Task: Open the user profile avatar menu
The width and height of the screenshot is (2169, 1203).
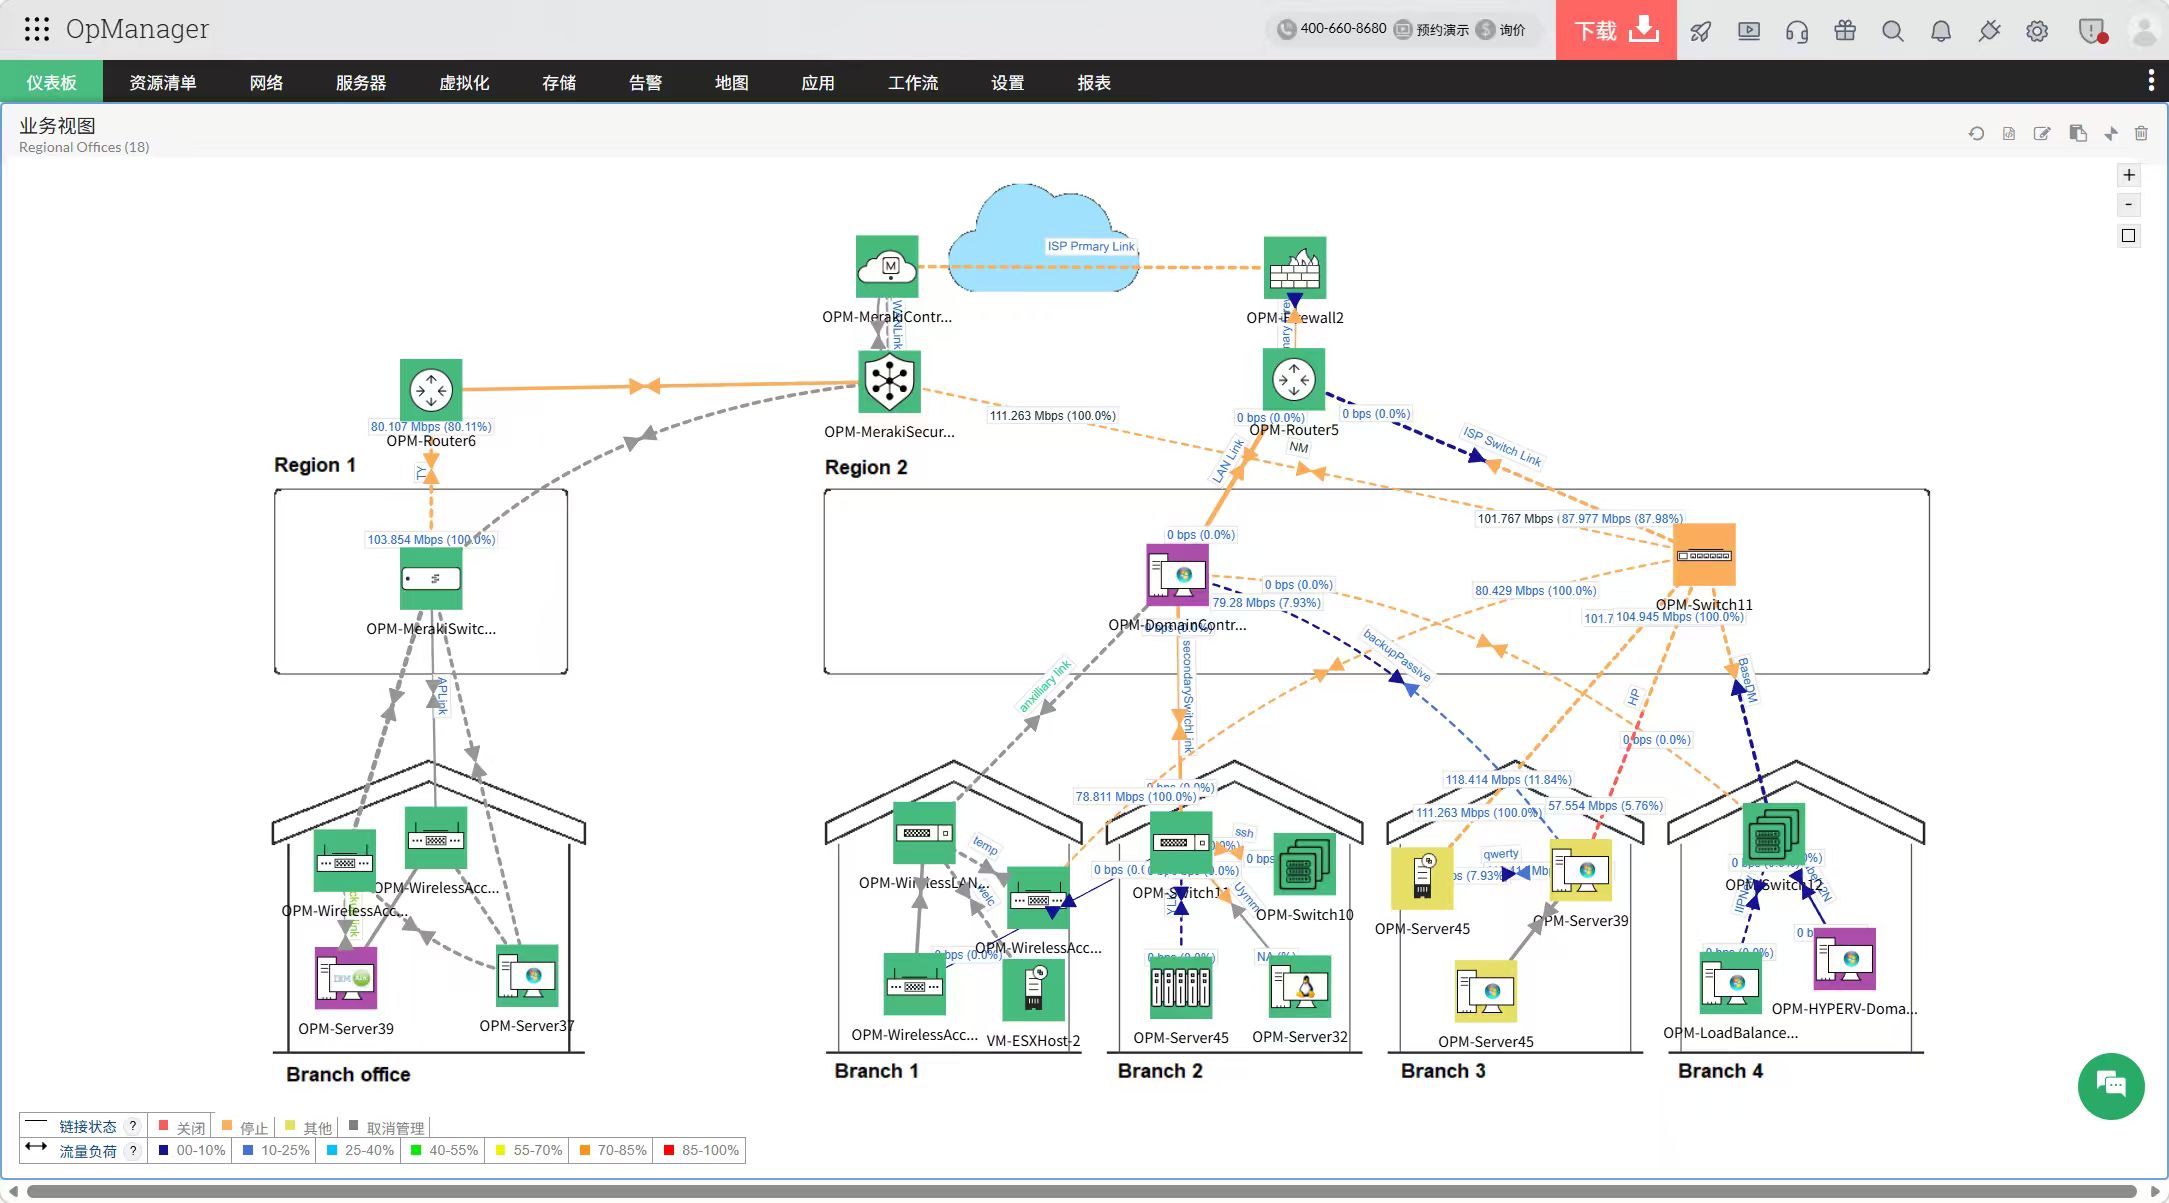Action: pyautogui.click(x=2143, y=31)
